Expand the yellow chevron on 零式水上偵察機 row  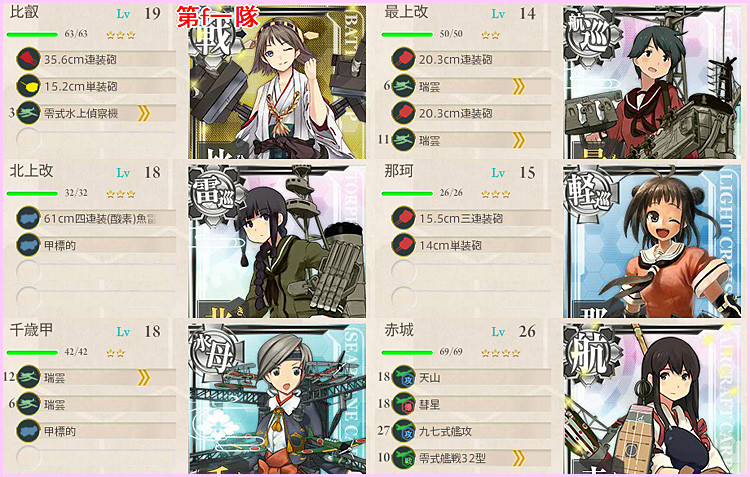(143, 113)
